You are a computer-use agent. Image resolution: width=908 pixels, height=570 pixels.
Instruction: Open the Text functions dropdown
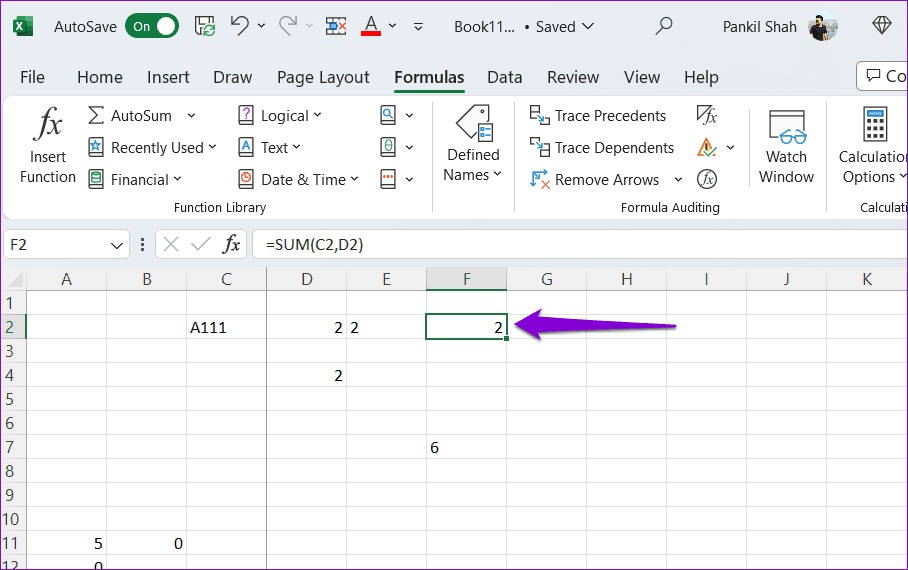point(269,147)
